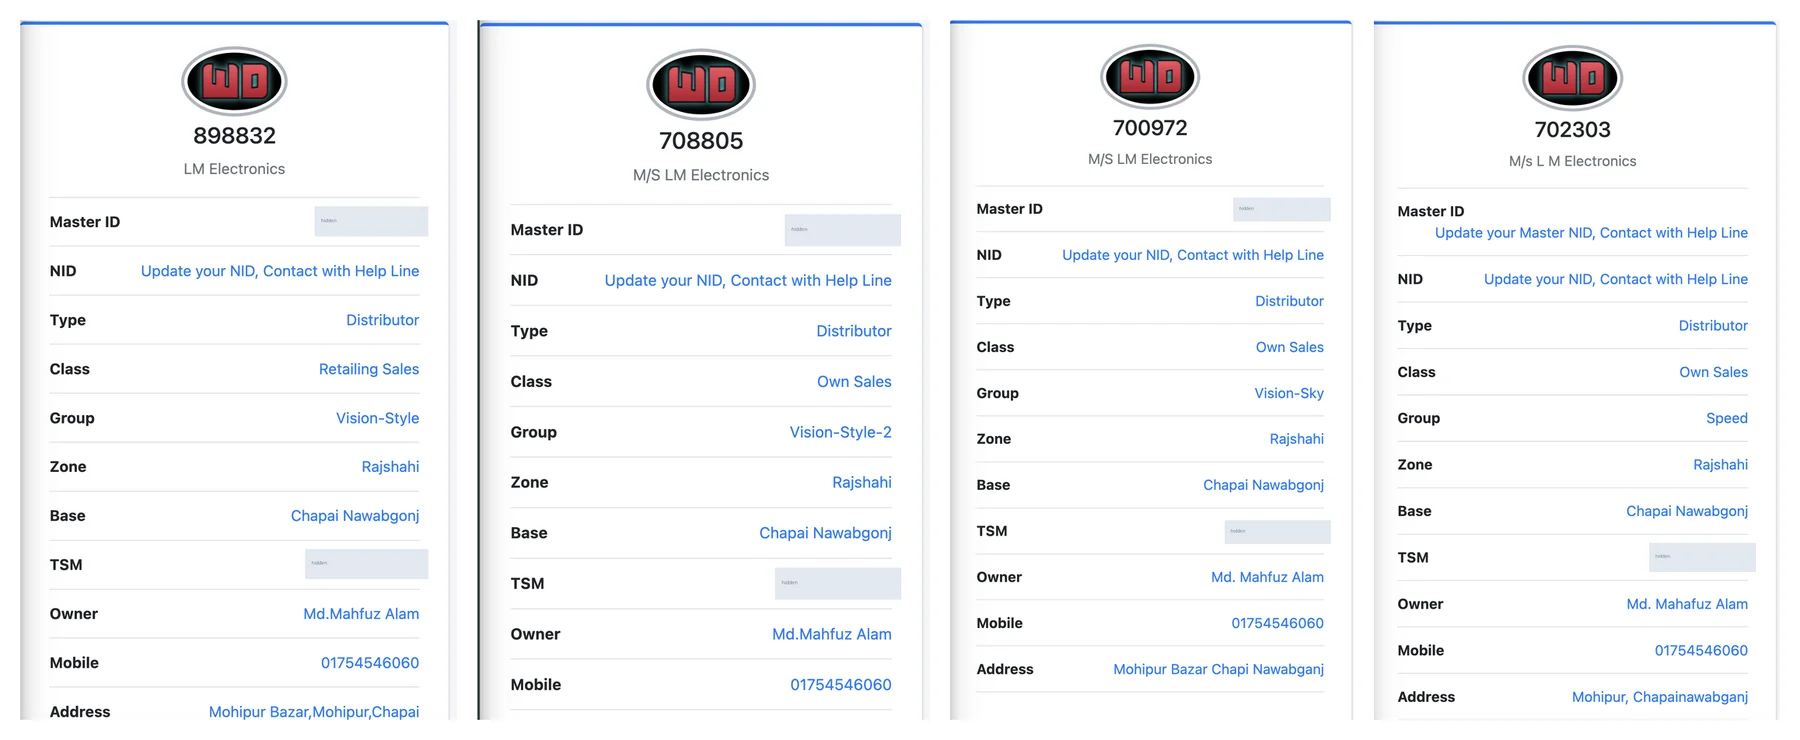Select the ID number 898832
The width and height of the screenshot is (1800, 740).
[234, 135]
